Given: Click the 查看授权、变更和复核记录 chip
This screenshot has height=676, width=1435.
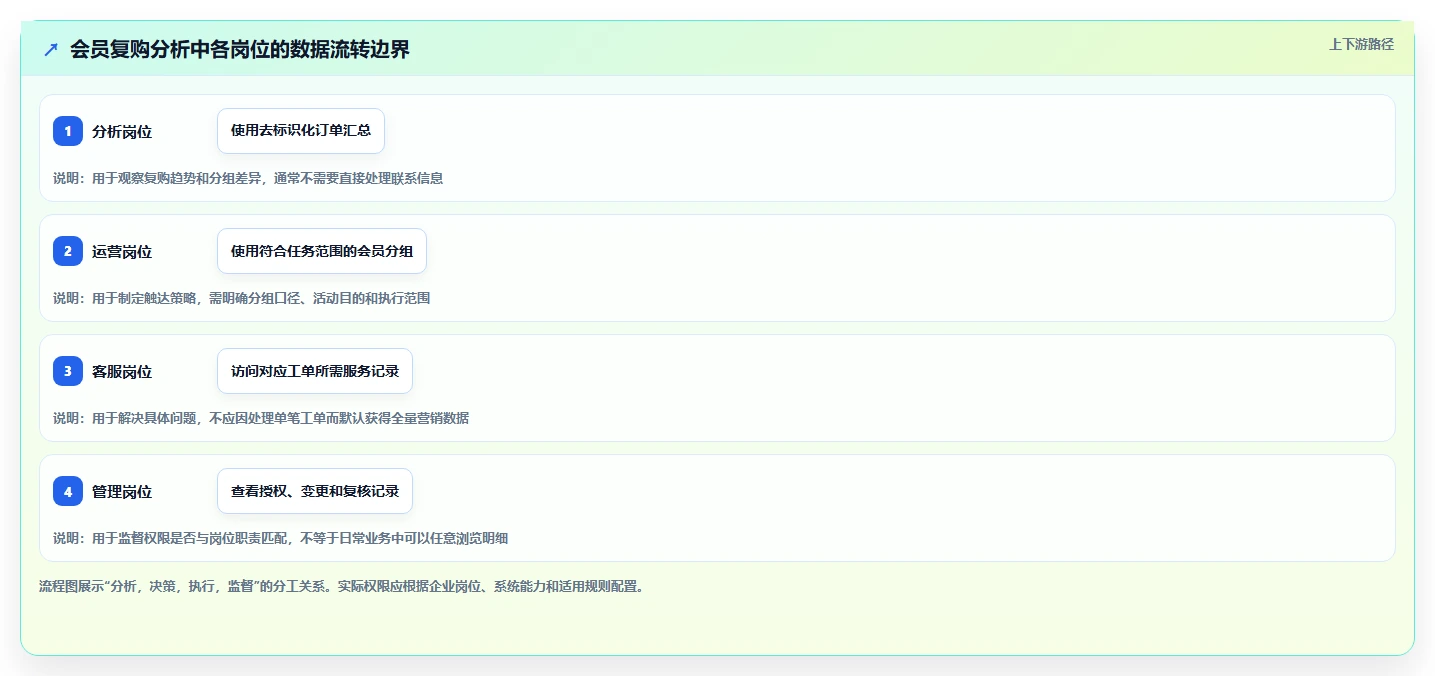Looking at the screenshot, I should [315, 491].
